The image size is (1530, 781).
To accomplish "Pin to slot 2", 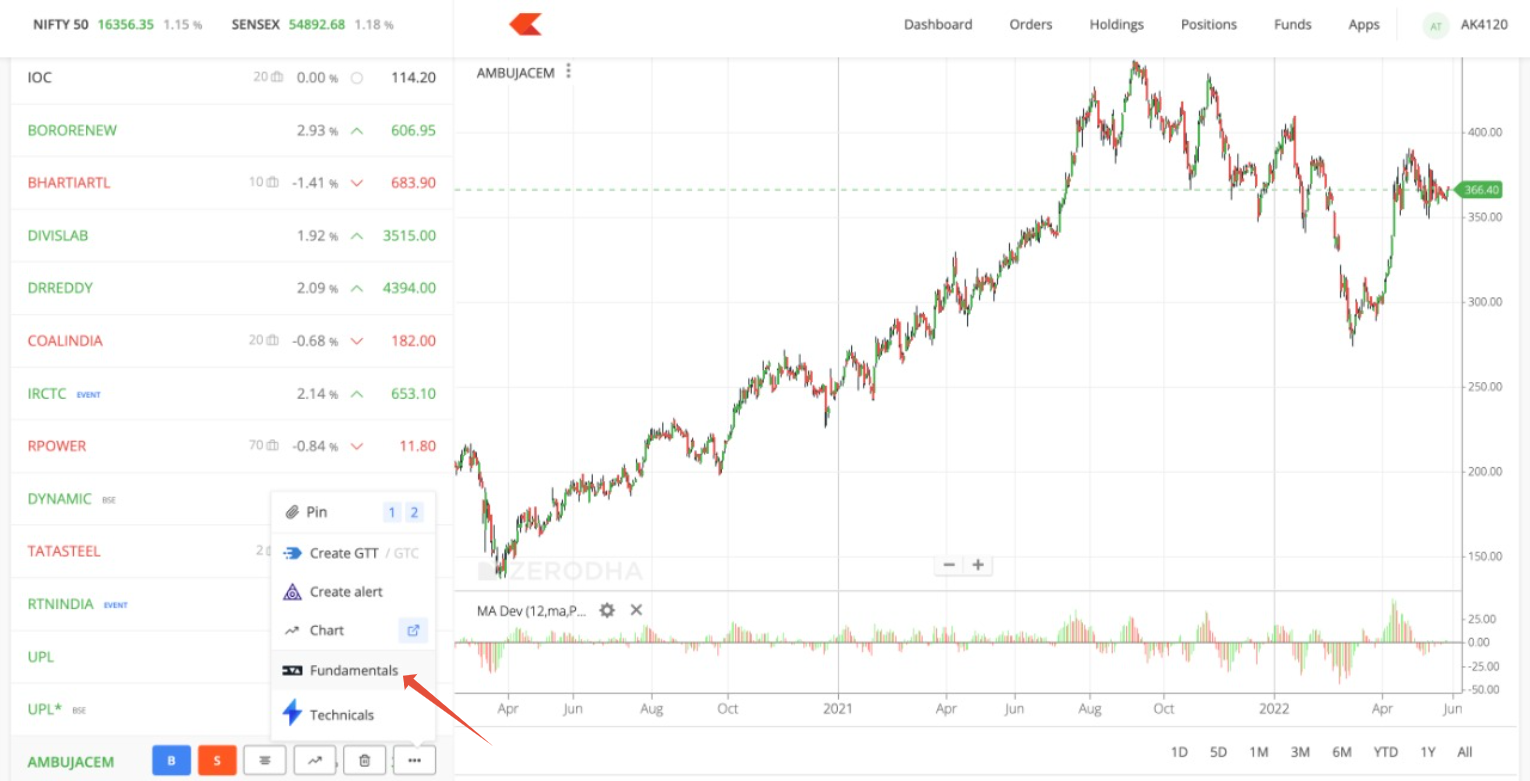I will click(x=414, y=512).
